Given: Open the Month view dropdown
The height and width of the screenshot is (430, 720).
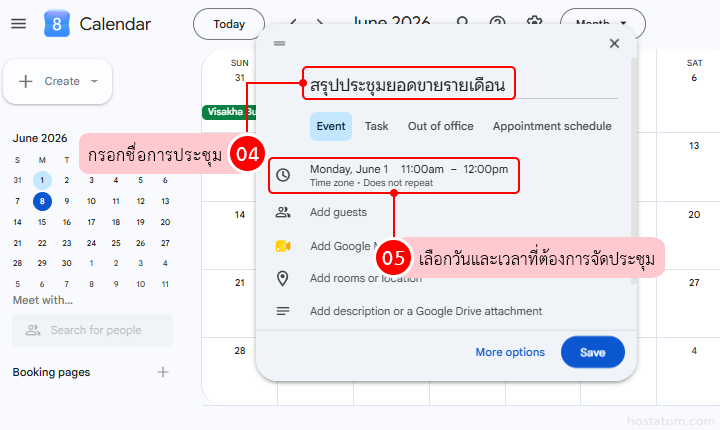Looking at the screenshot, I should [x=602, y=23].
